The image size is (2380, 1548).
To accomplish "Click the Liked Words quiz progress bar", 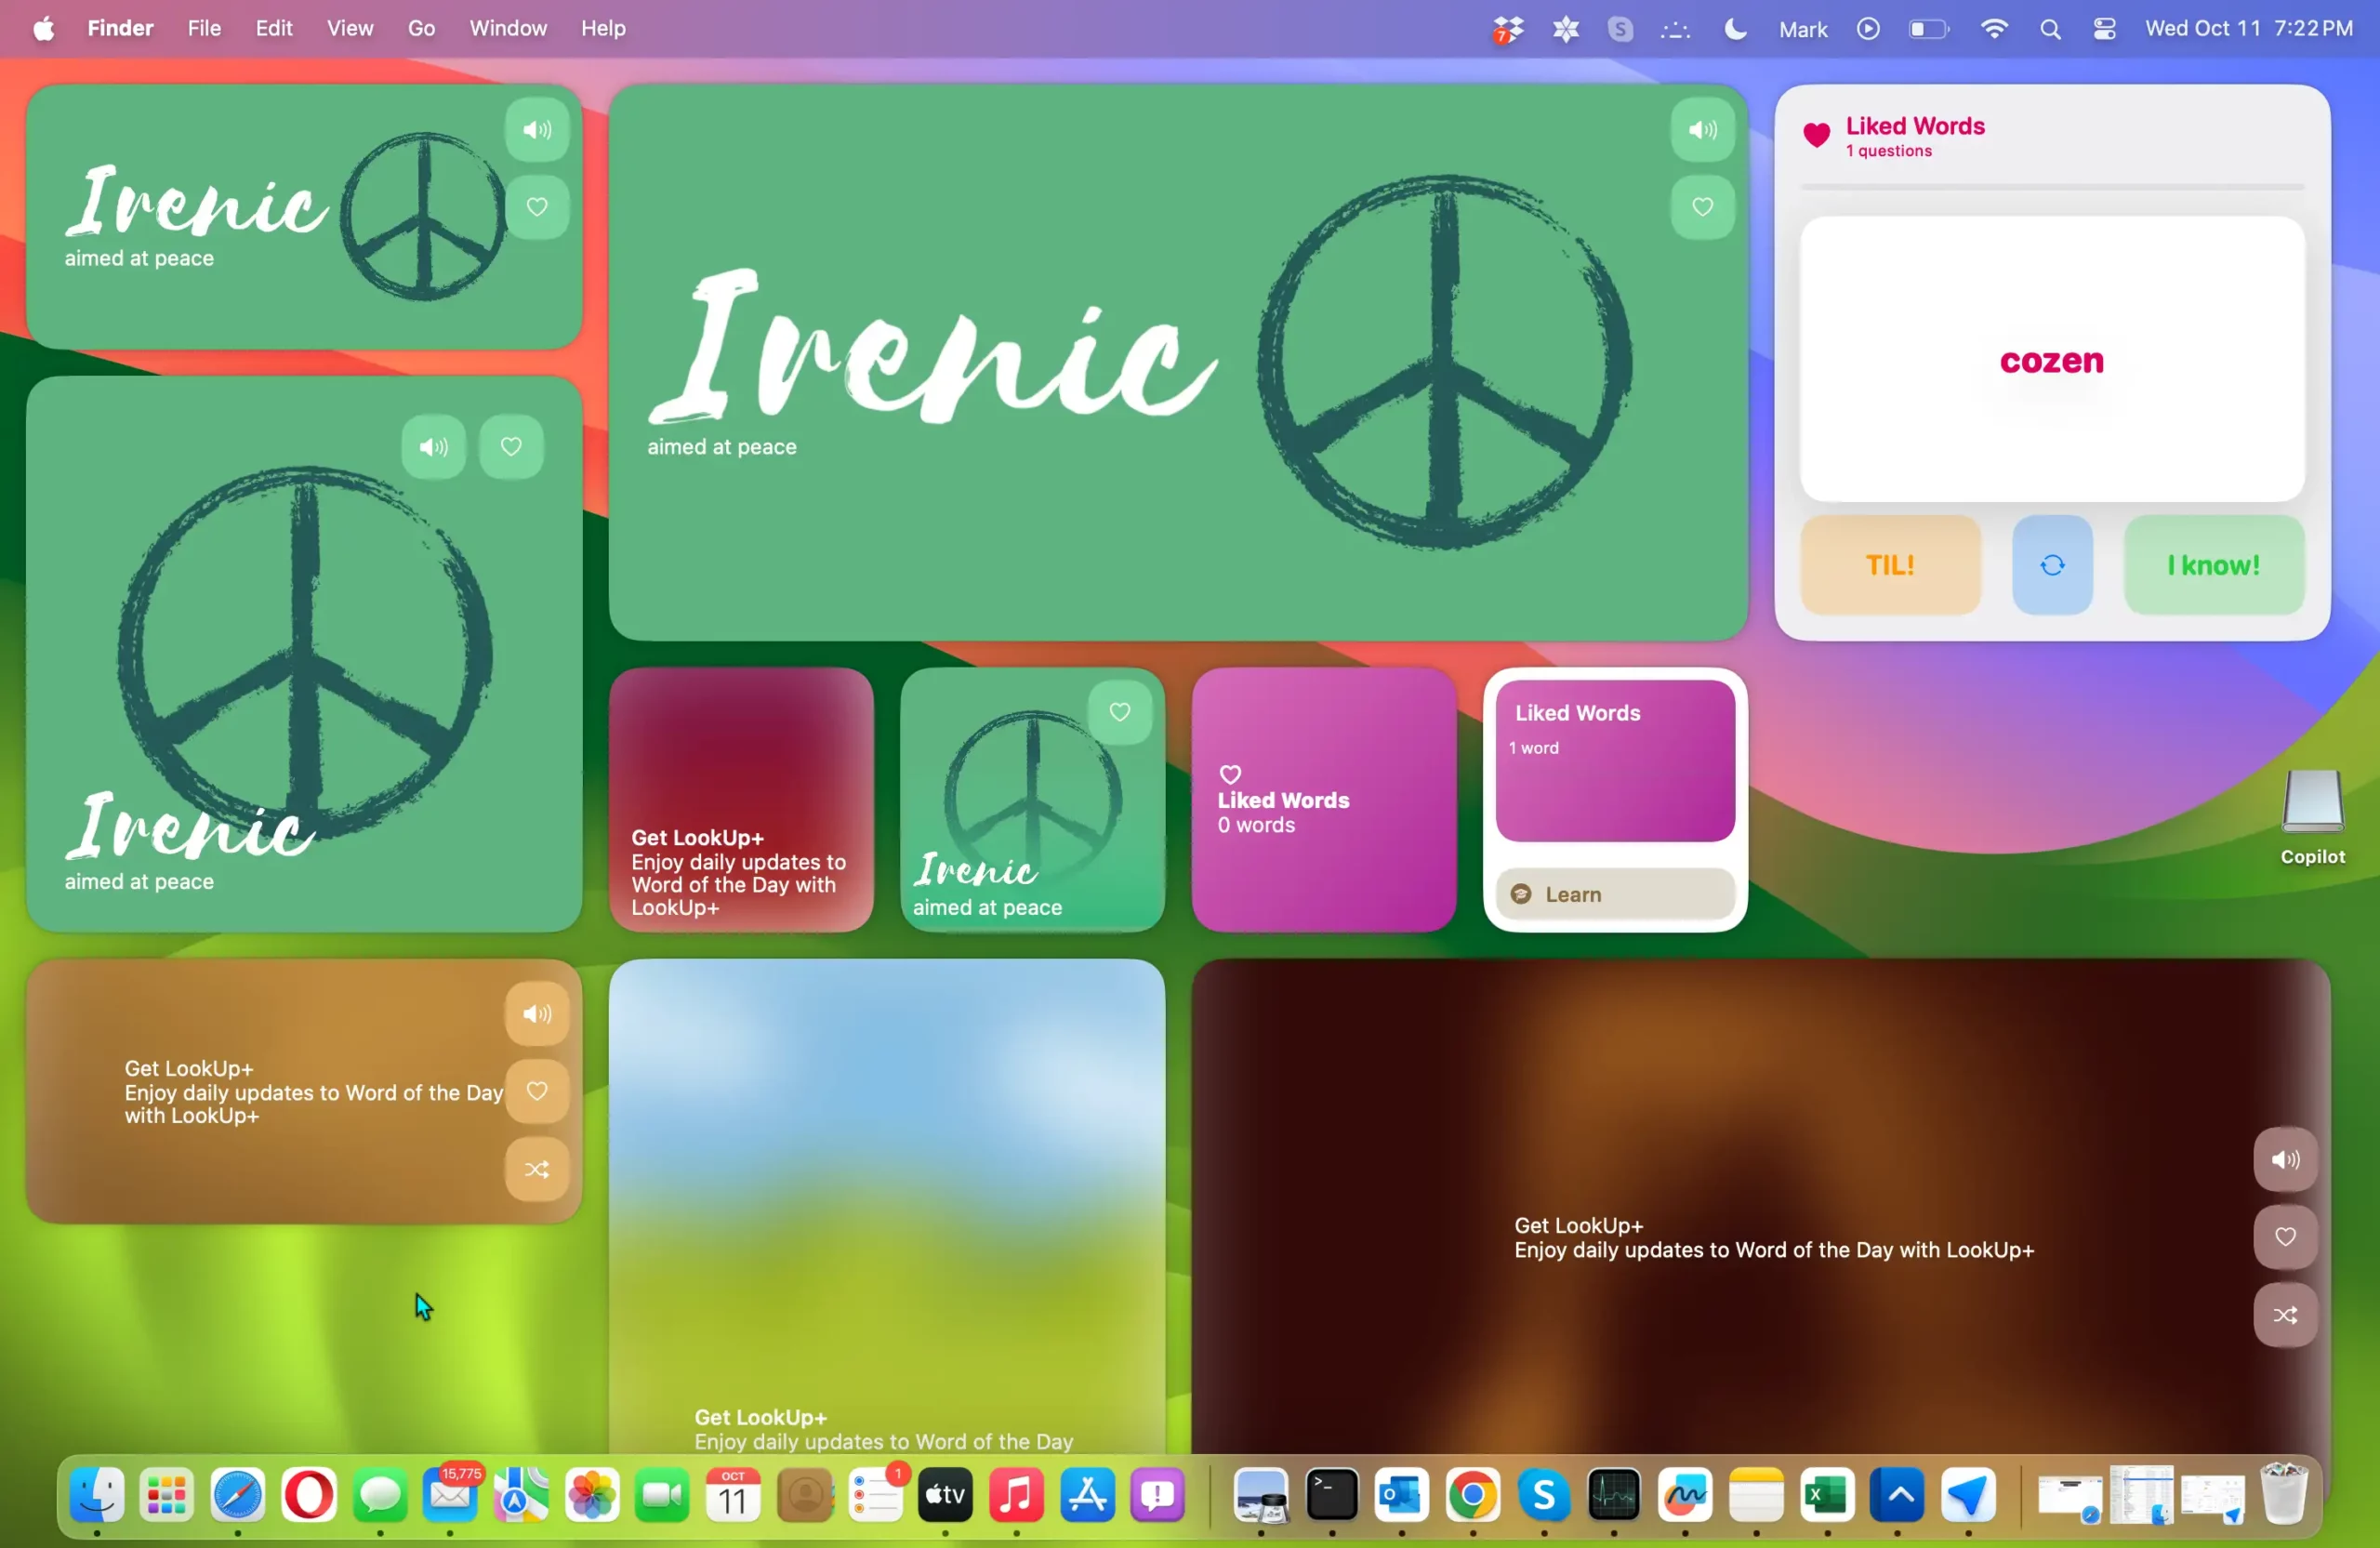I will (x=2052, y=187).
